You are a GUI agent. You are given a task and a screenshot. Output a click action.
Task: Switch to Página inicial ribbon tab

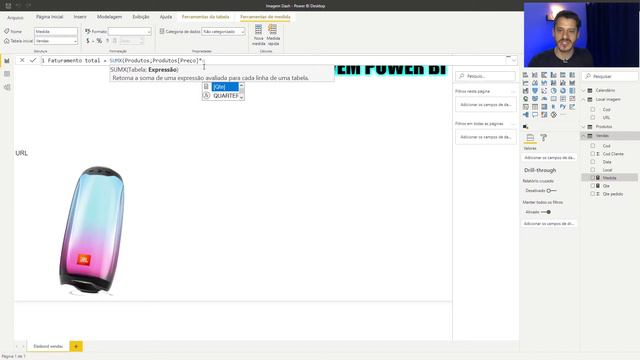coord(49,17)
